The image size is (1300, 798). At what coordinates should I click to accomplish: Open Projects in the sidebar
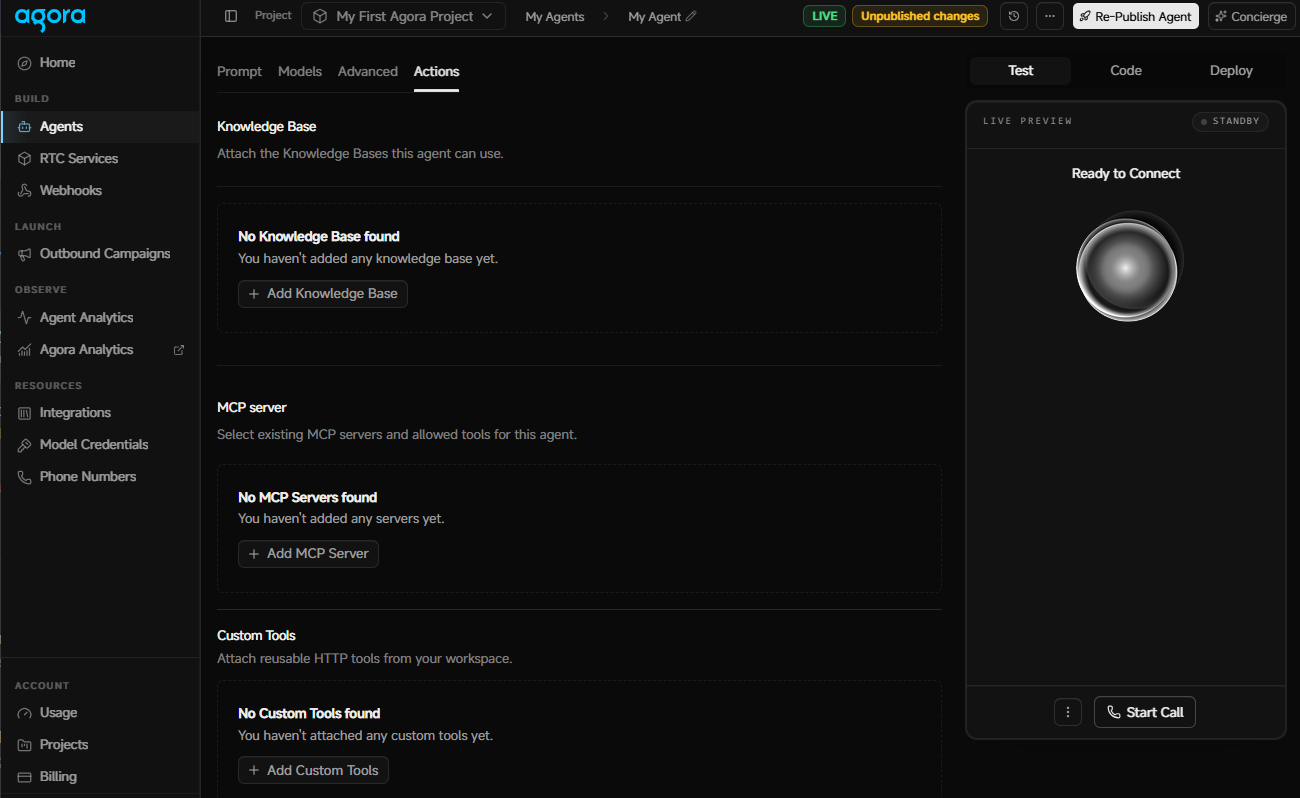pyautogui.click(x=100, y=745)
